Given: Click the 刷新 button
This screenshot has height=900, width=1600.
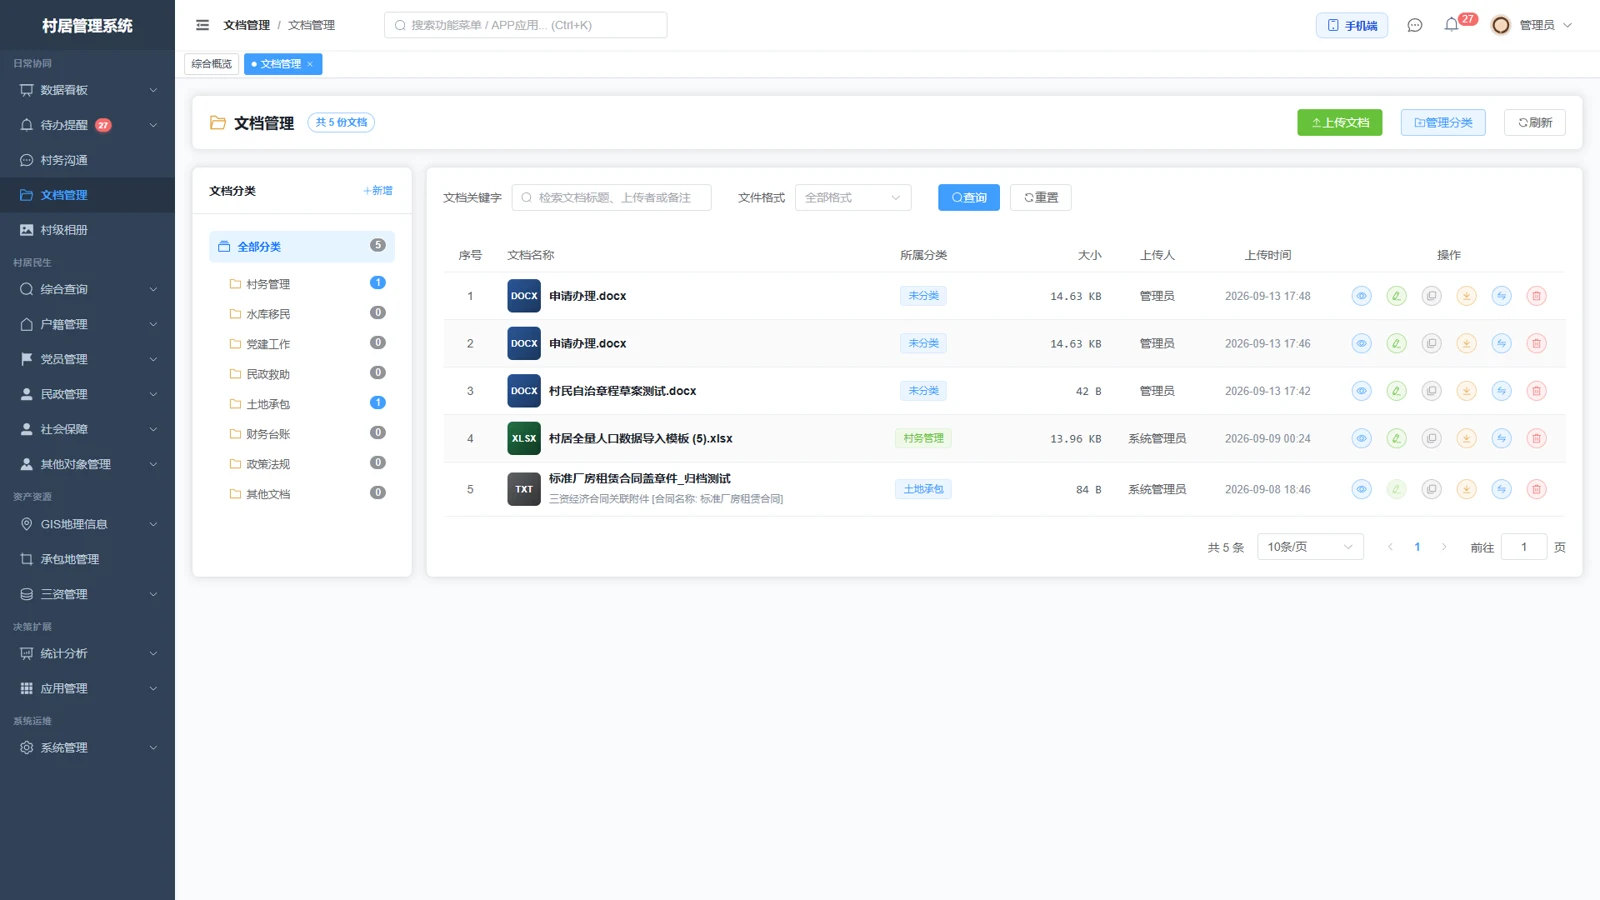Looking at the screenshot, I should coord(1535,123).
